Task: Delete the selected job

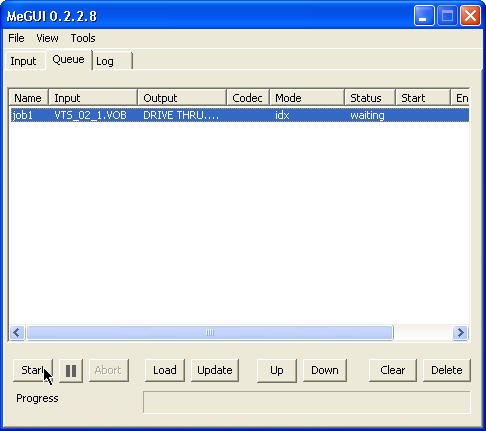Action: click(447, 370)
